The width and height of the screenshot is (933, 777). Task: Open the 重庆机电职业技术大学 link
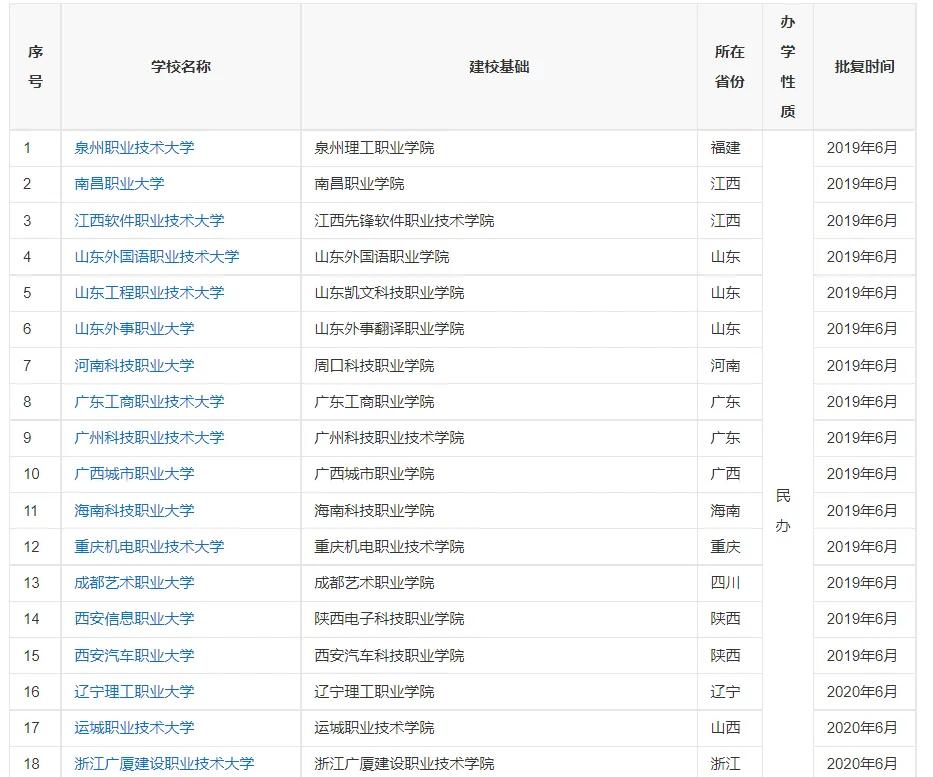click(149, 546)
